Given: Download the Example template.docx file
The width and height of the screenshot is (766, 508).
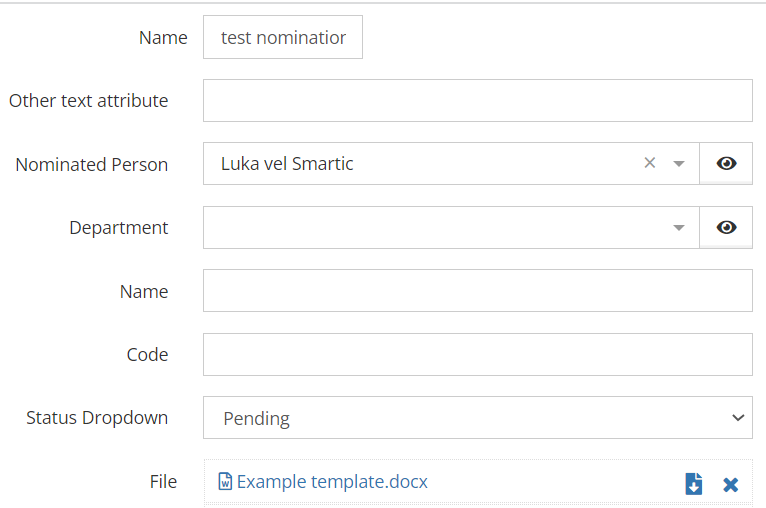Looking at the screenshot, I should click(x=694, y=484).
